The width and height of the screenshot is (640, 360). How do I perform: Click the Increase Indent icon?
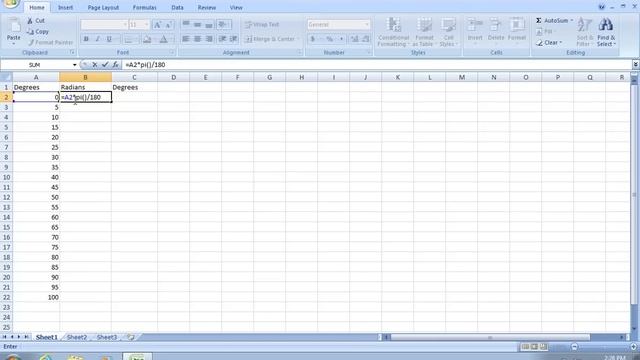pyautogui.click(x=234, y=39)
